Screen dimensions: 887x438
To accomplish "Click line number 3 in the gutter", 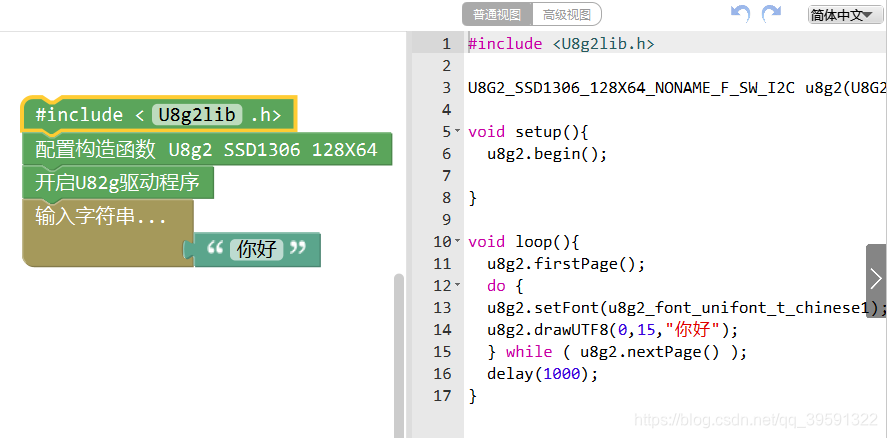I will click(x=447, y=88).
